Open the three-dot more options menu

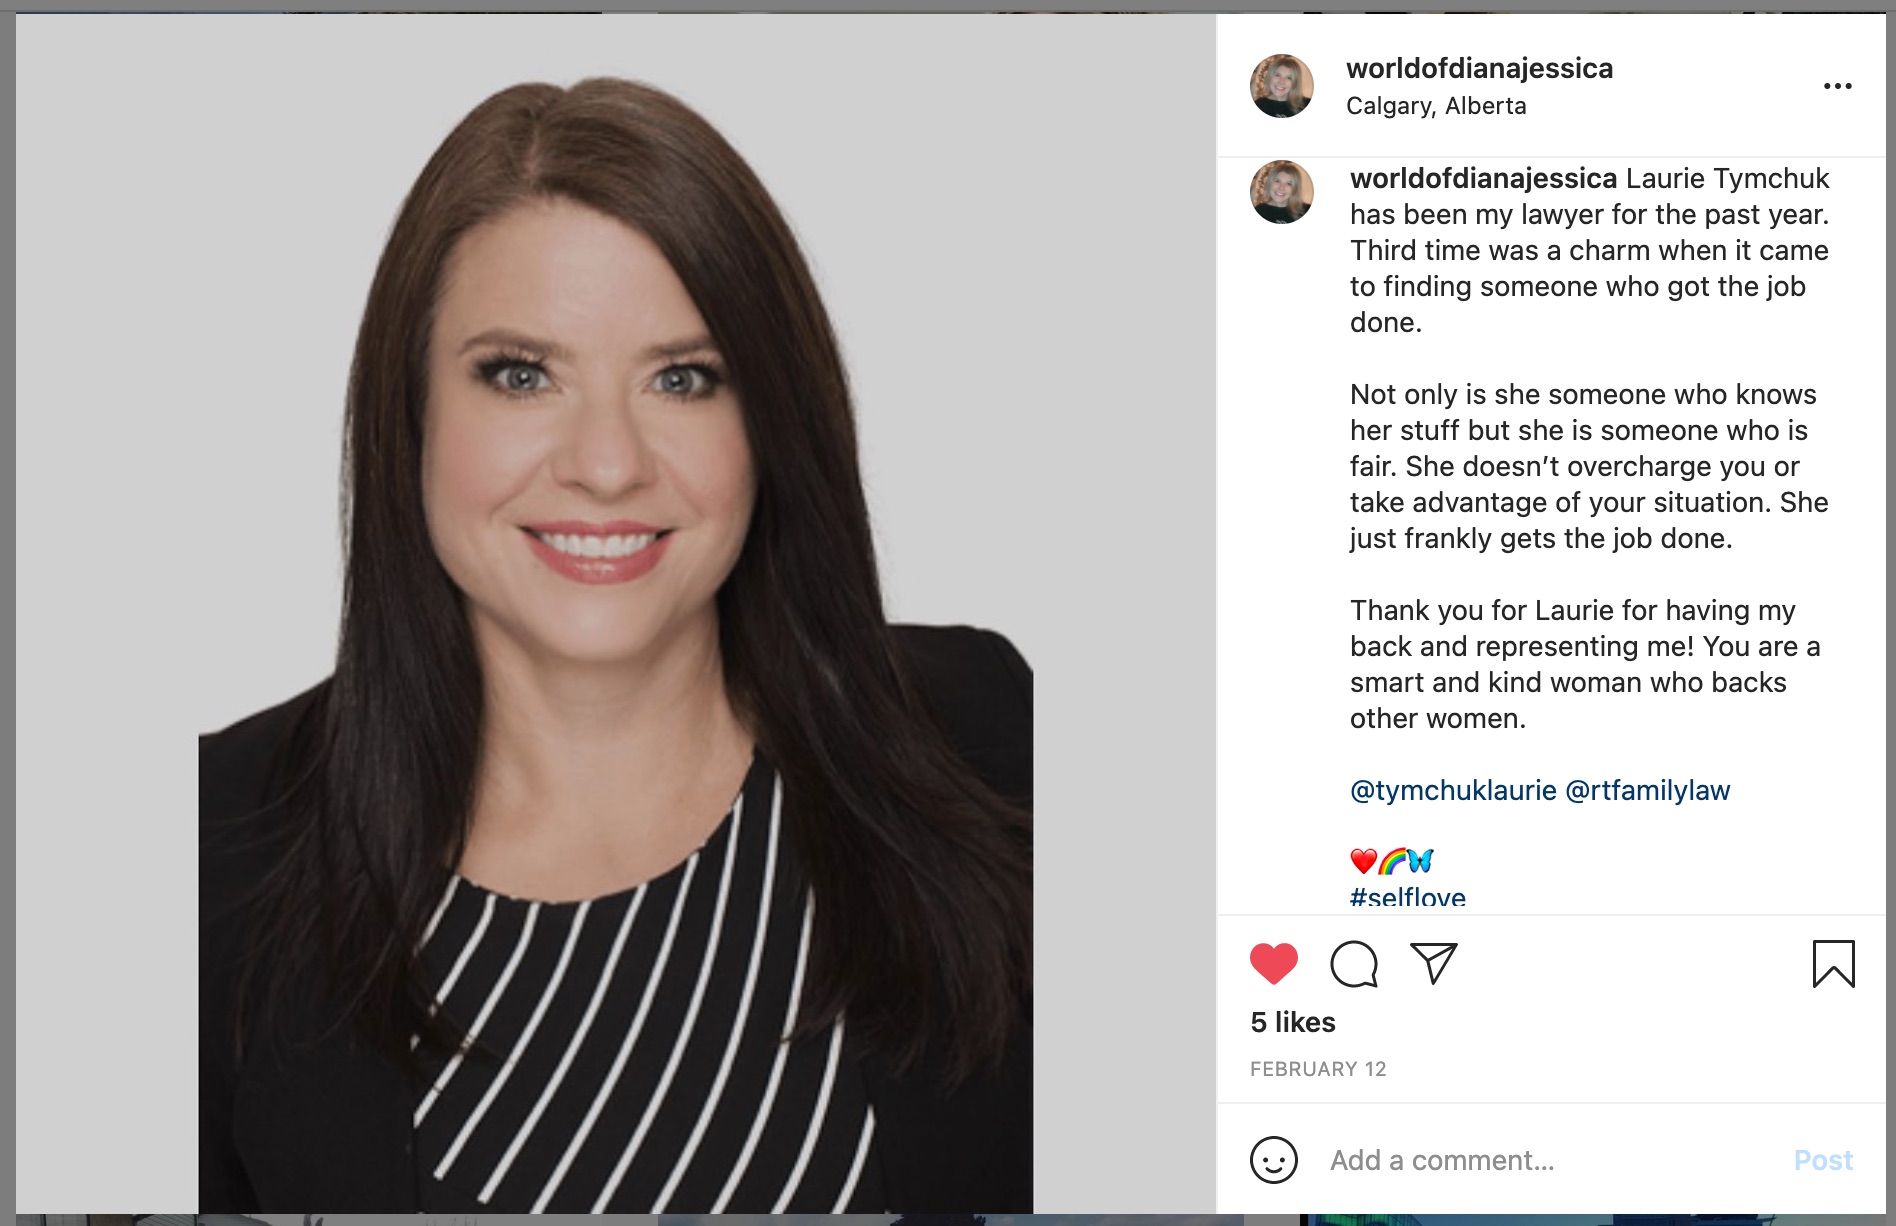coord(1837,86)
